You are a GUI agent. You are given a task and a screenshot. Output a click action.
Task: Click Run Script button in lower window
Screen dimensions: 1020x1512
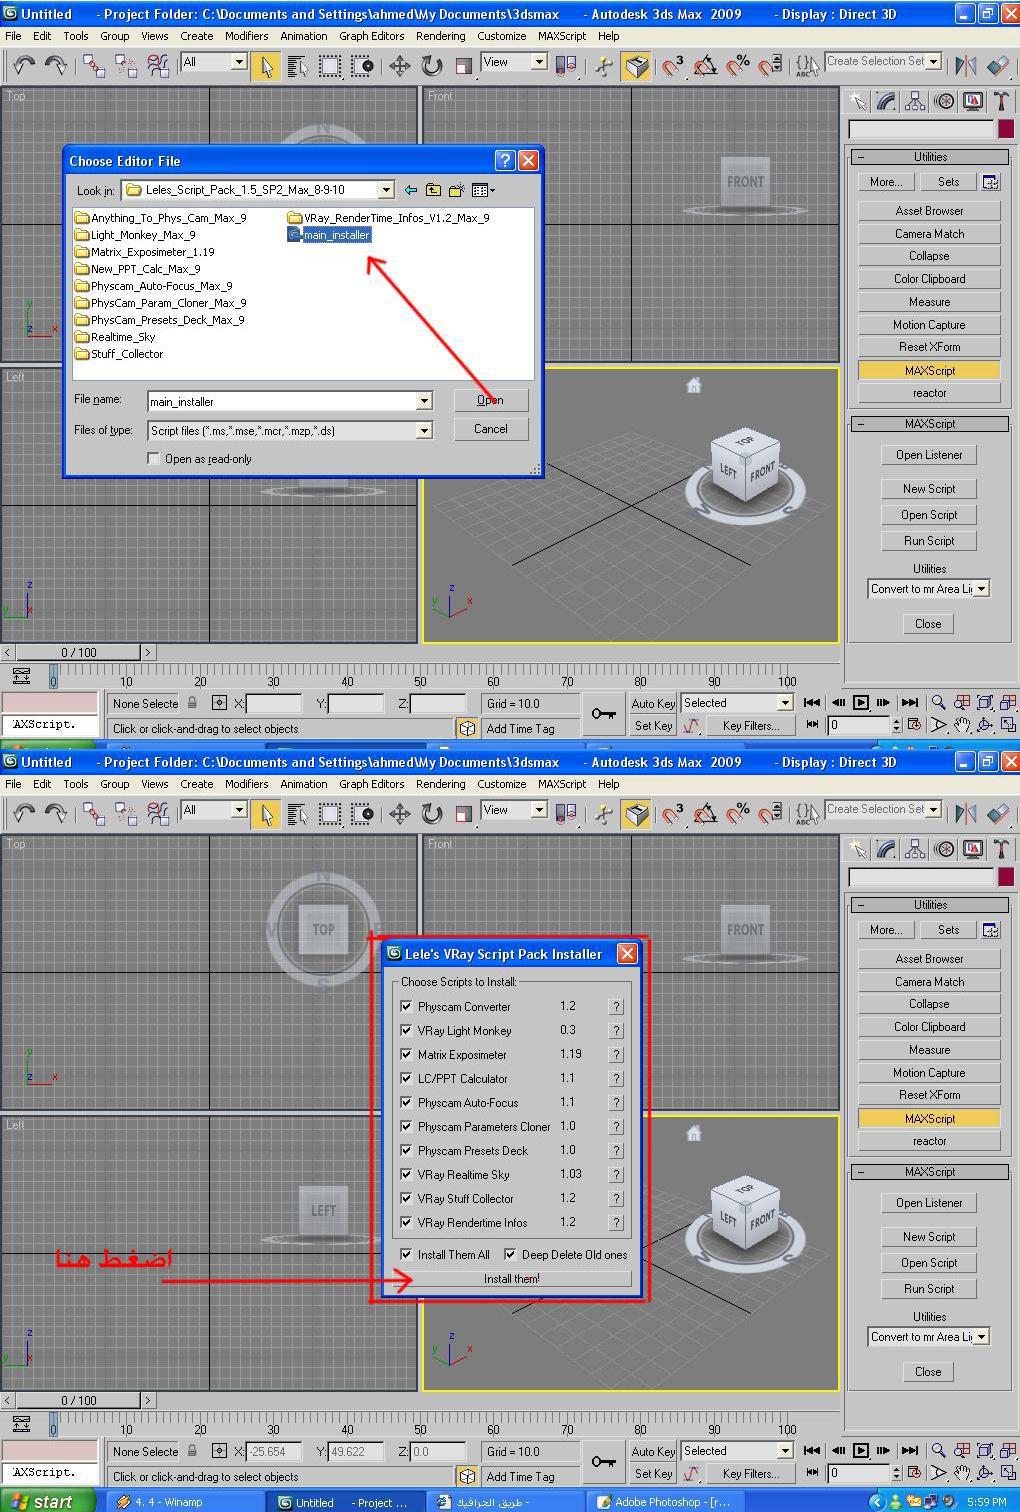click(929, 1289)
